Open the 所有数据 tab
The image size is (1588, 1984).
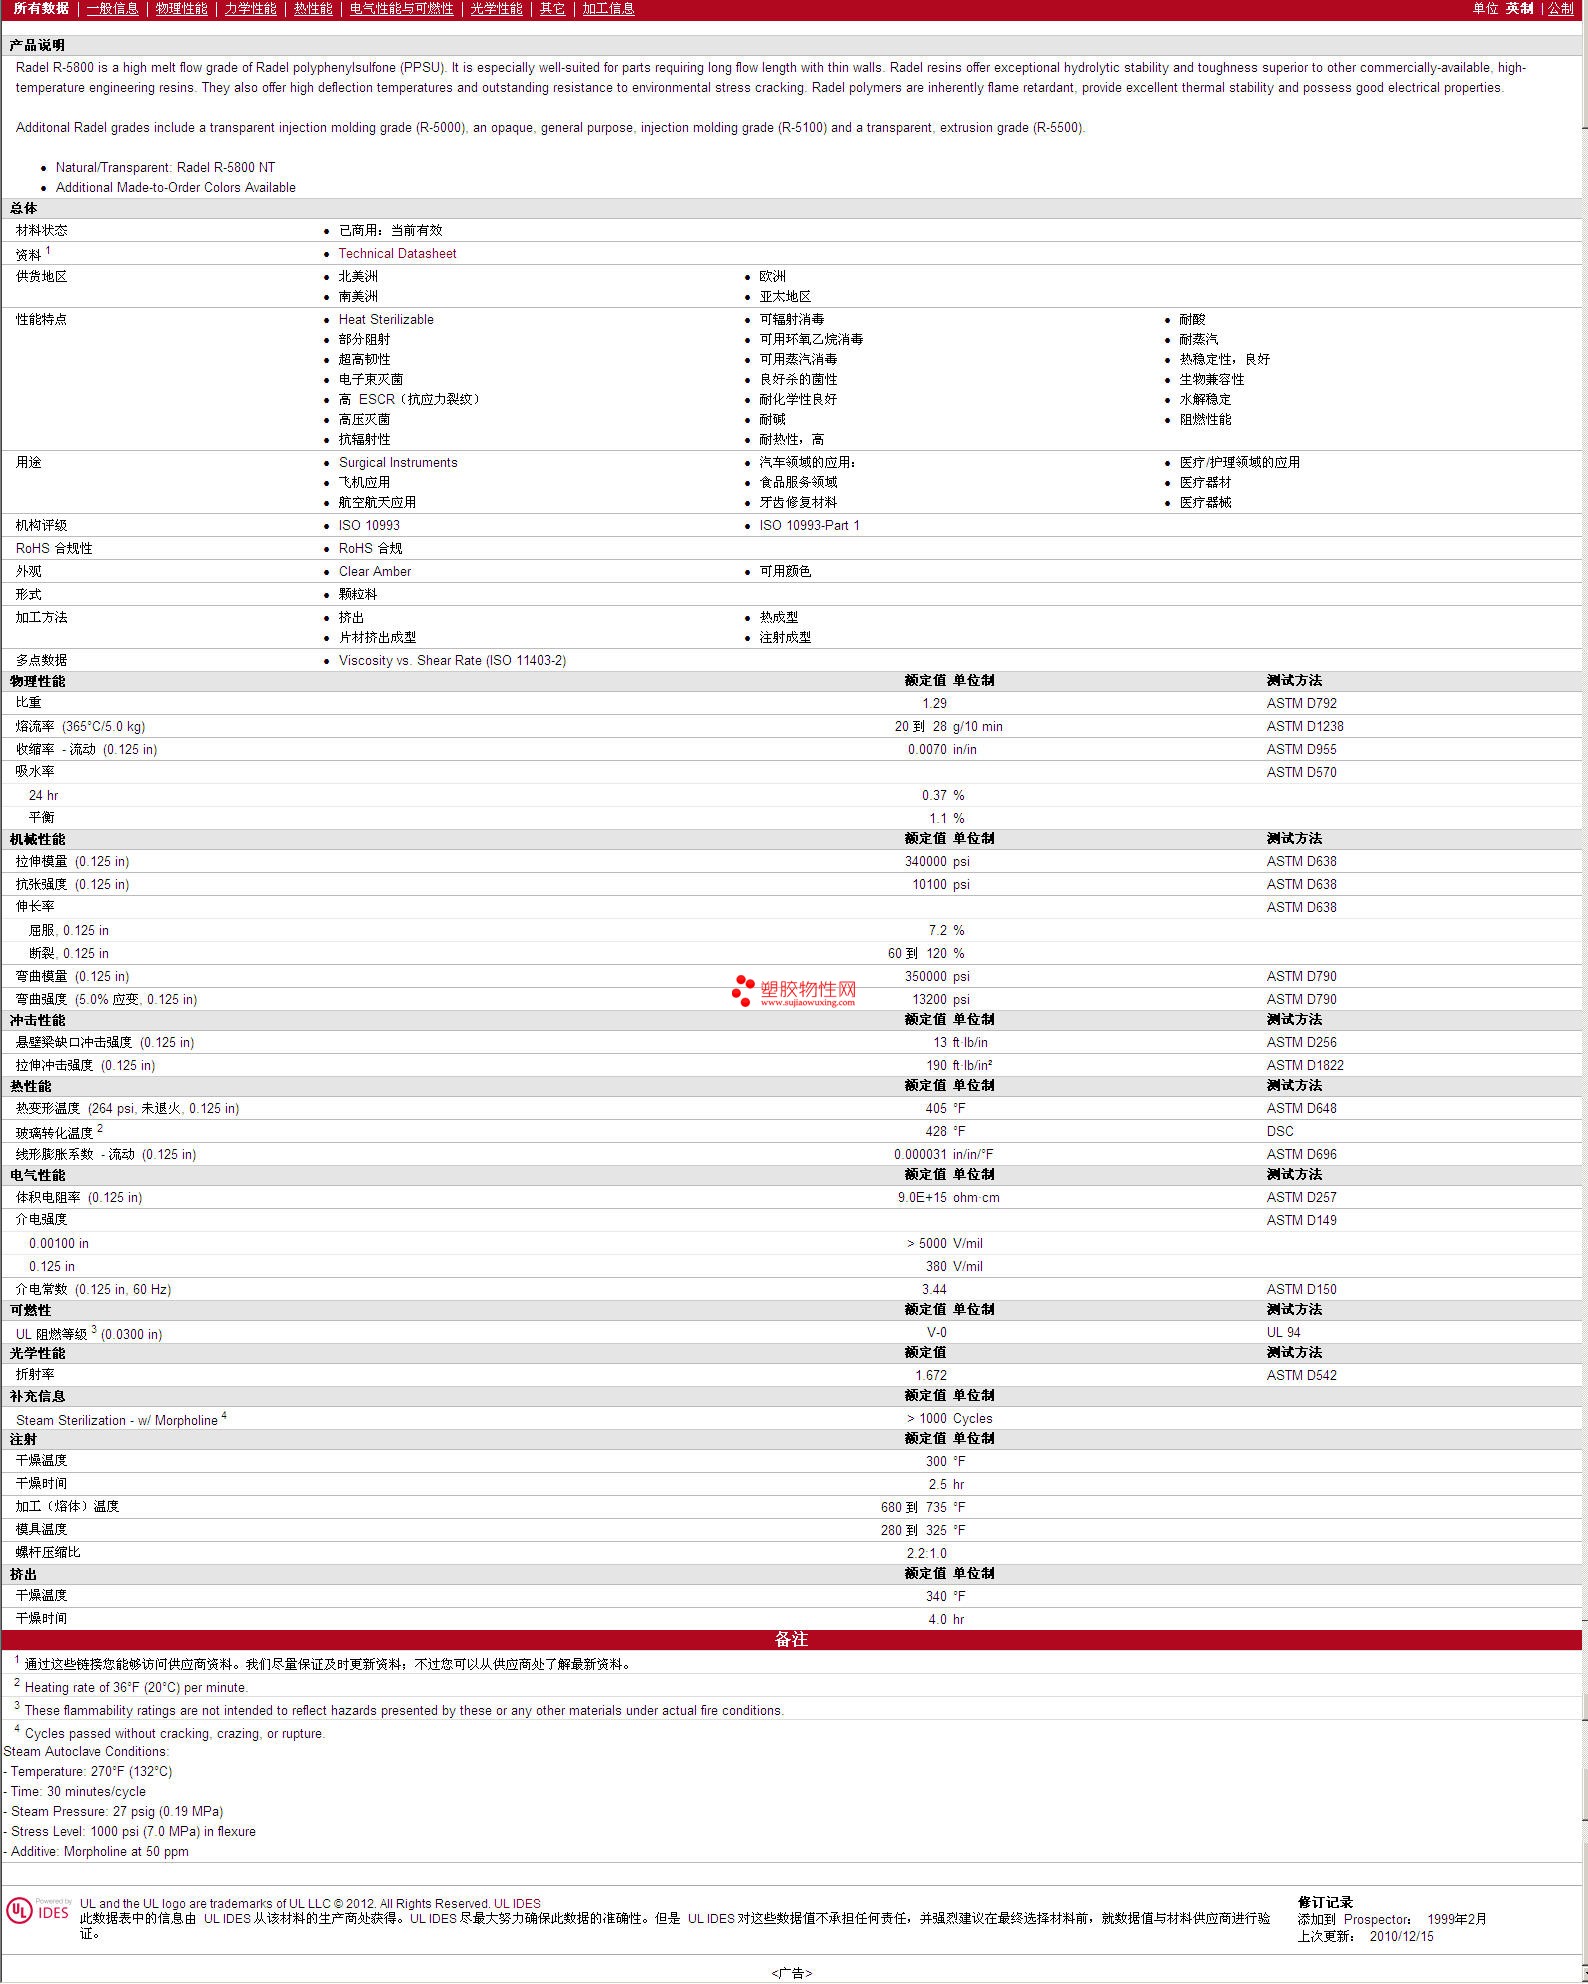tap(41, 9)
